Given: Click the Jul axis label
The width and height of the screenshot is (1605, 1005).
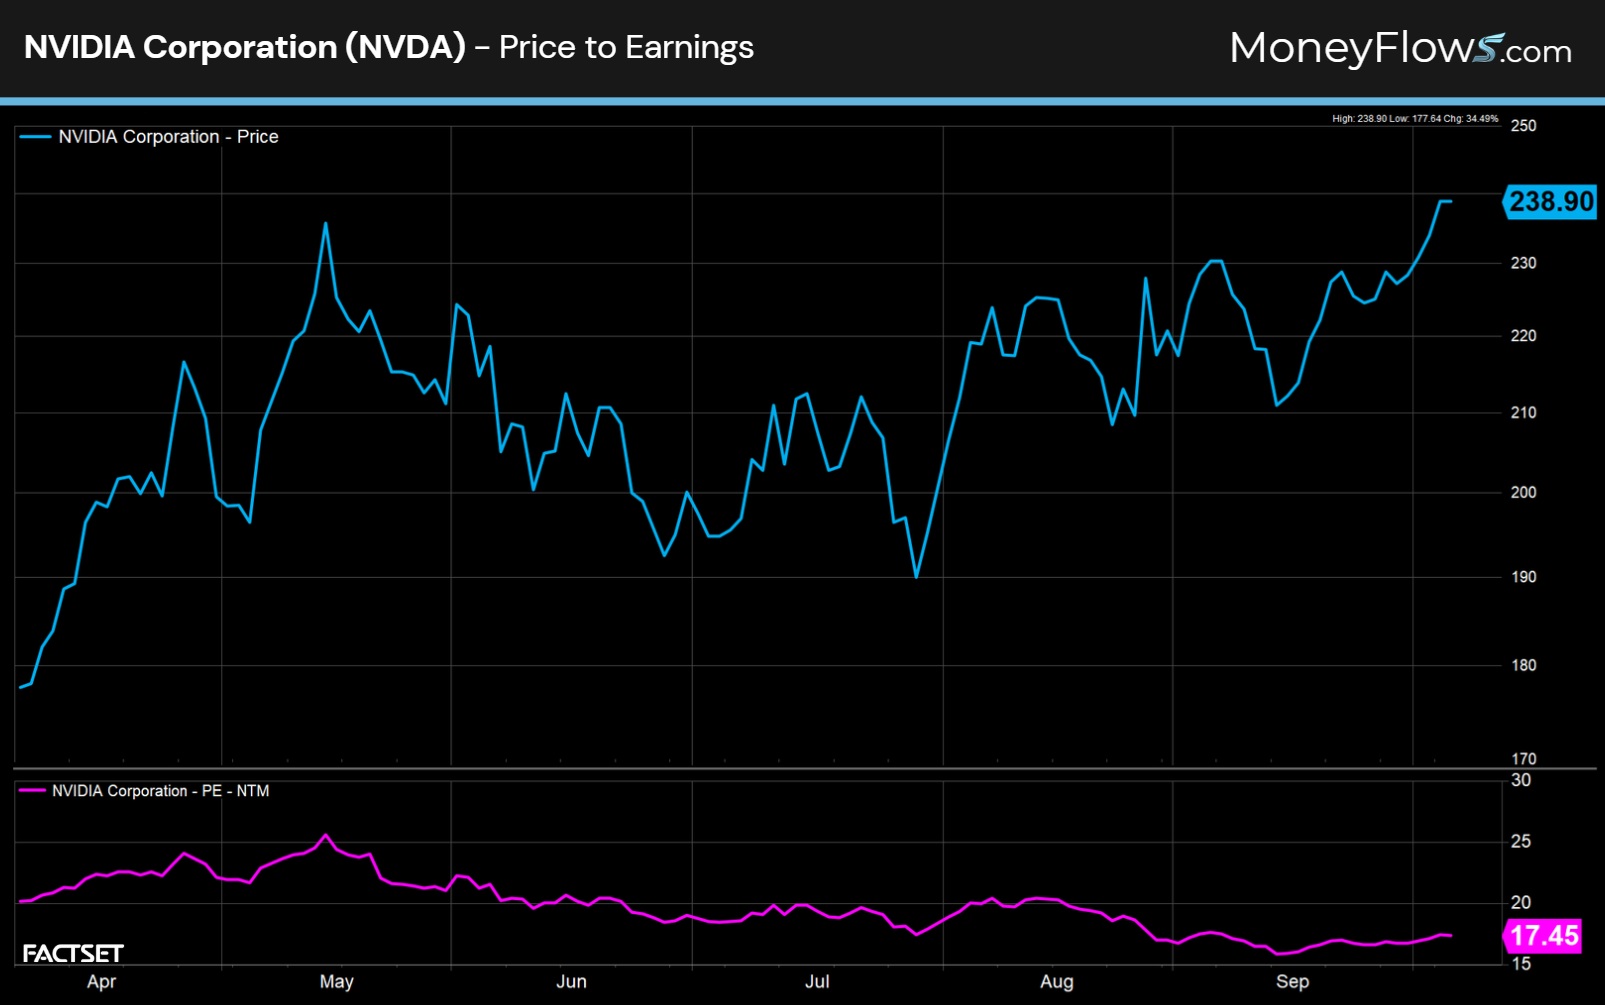Looking at the screenshot, I should click(817, 982).
